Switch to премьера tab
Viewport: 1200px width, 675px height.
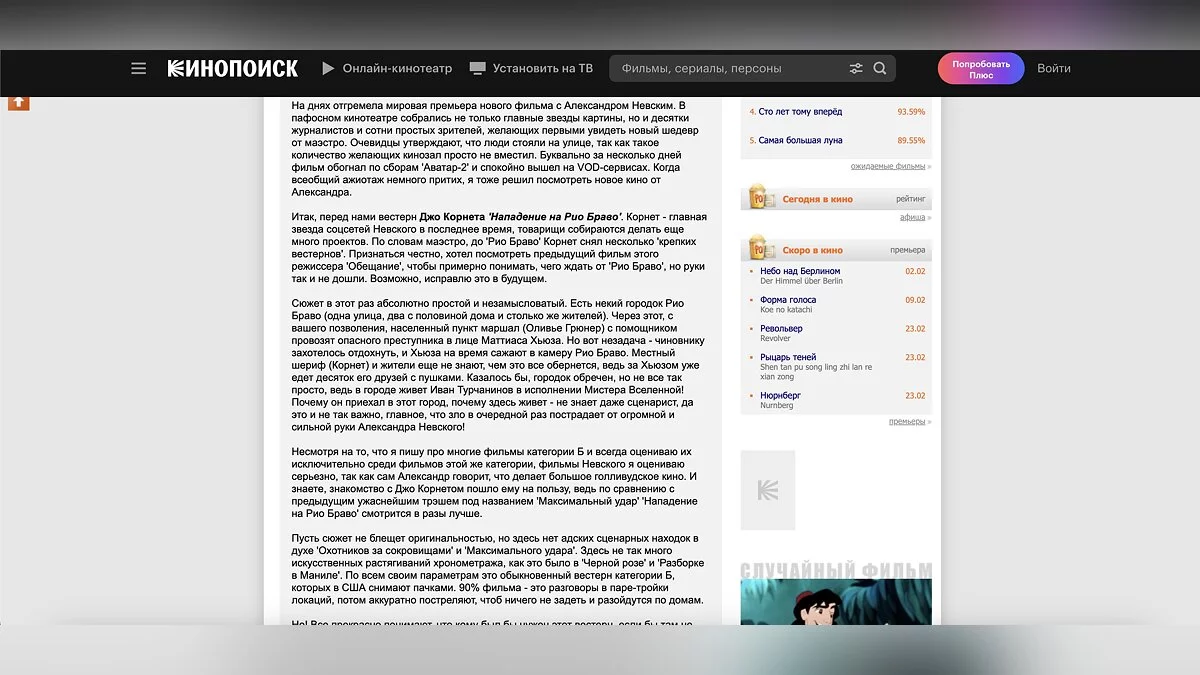click(x=908, y=250)
